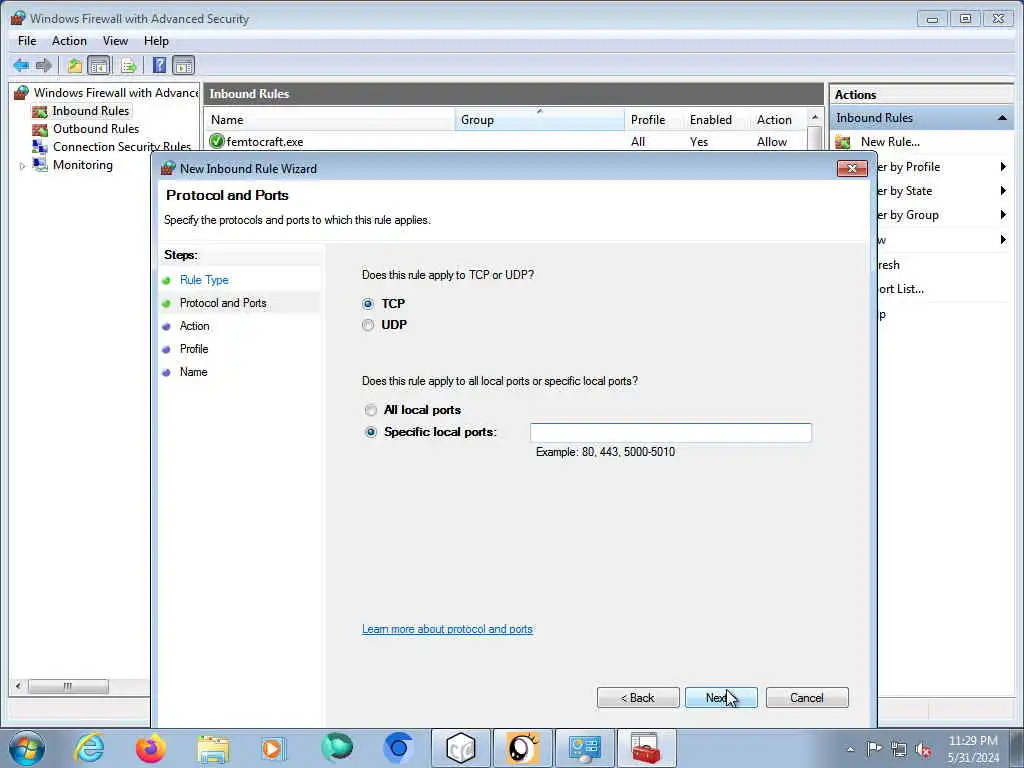Show hidden tray icons arrow
This screenshot has width=1024, height=768.
850,749
